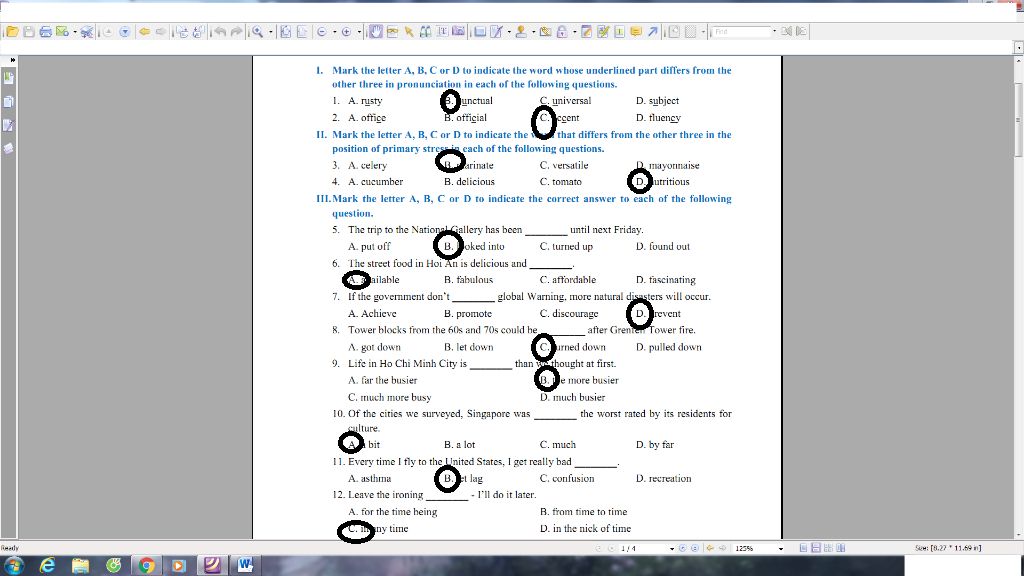
Task: Select the Zoom magnifier tool
Action: click(257, 31)
